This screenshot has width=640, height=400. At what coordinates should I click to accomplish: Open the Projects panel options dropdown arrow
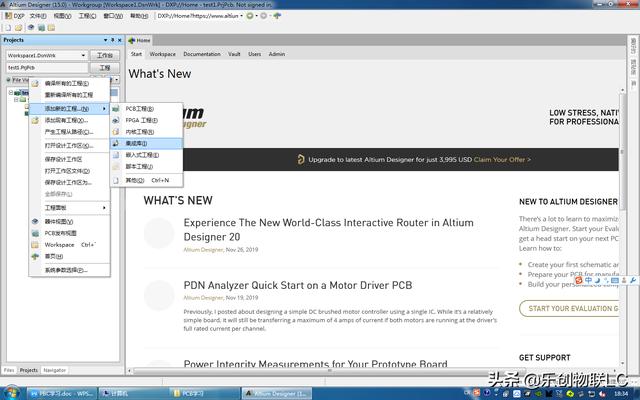click(x=105, y=40)
